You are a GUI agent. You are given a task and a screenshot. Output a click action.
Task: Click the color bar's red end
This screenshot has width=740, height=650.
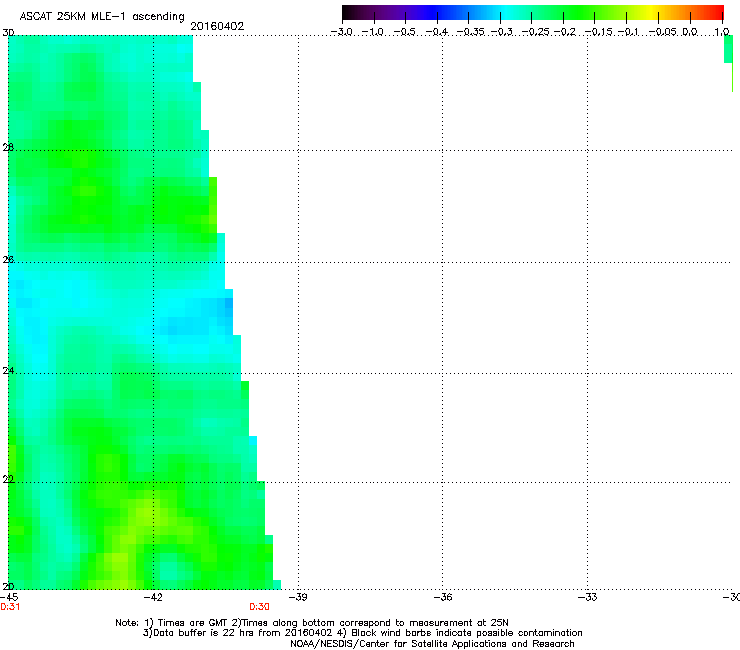[717, 13]
